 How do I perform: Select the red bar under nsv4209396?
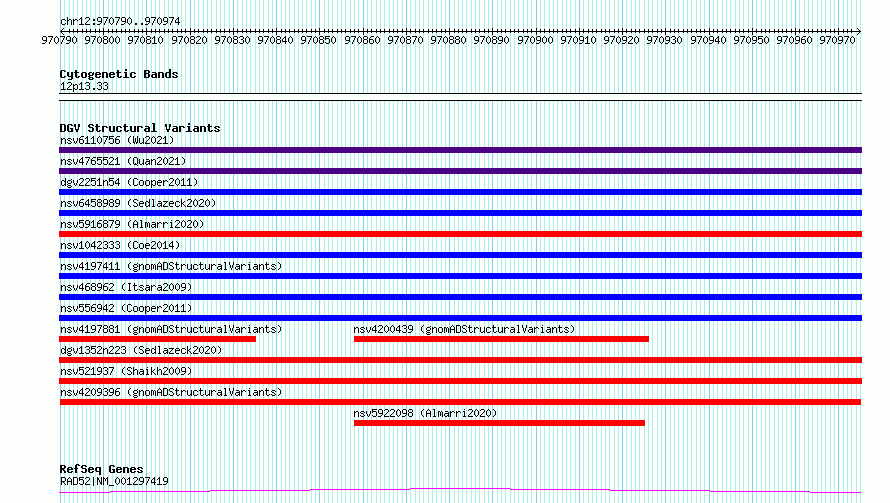point(460,402)
